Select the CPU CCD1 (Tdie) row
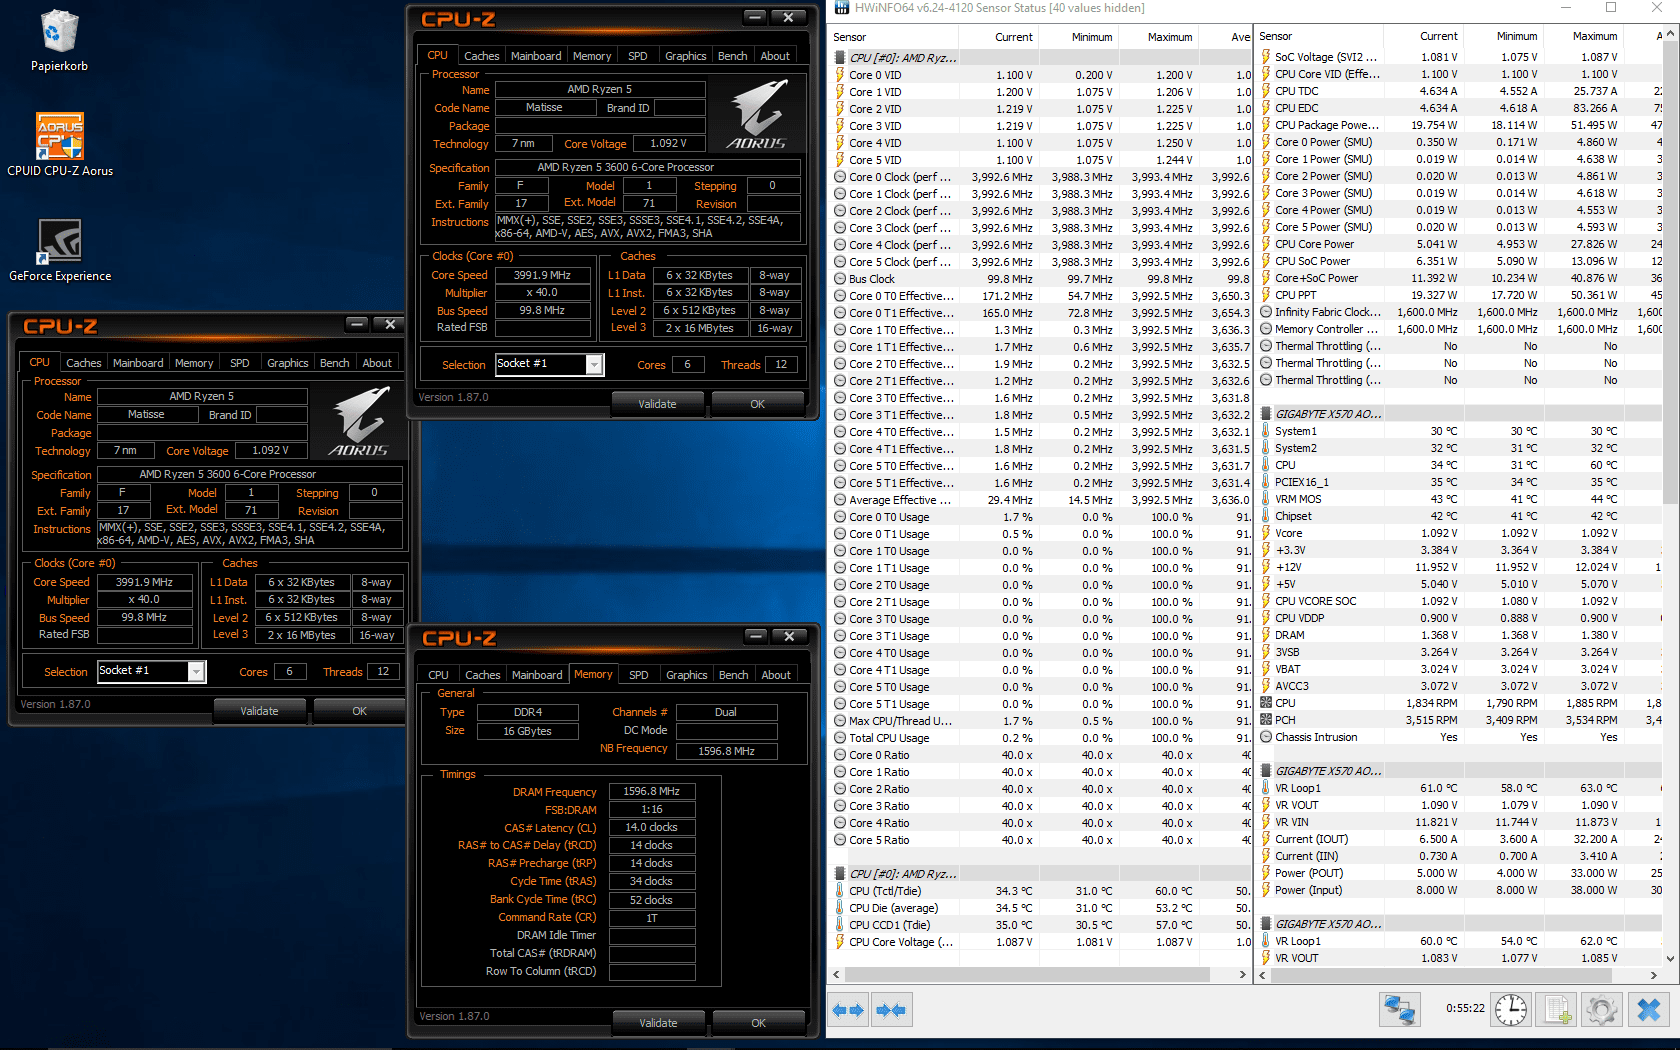Screen dimensions: 1680x1050 pyautogui.click(x=1040, y=925)
